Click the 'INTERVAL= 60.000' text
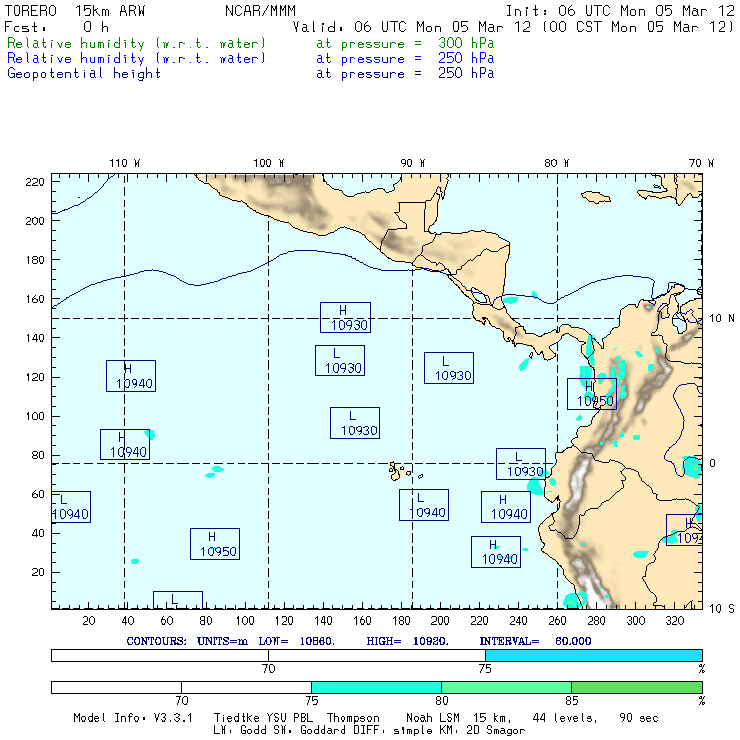Screen dimensions: 740x740 536,641
